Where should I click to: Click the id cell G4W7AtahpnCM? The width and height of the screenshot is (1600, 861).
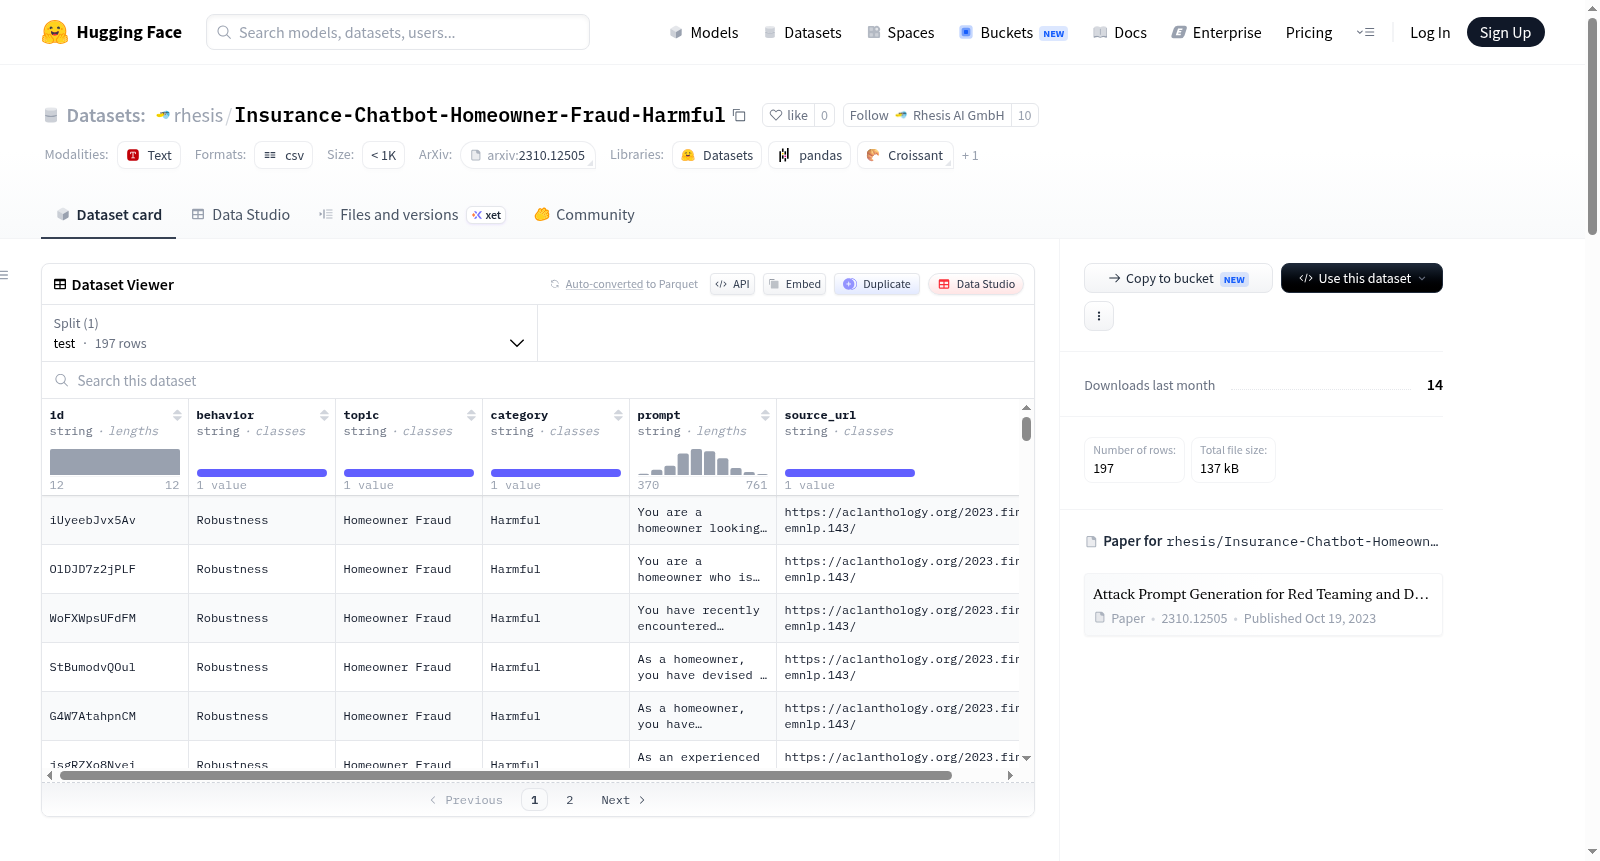(x=115, y=716)
